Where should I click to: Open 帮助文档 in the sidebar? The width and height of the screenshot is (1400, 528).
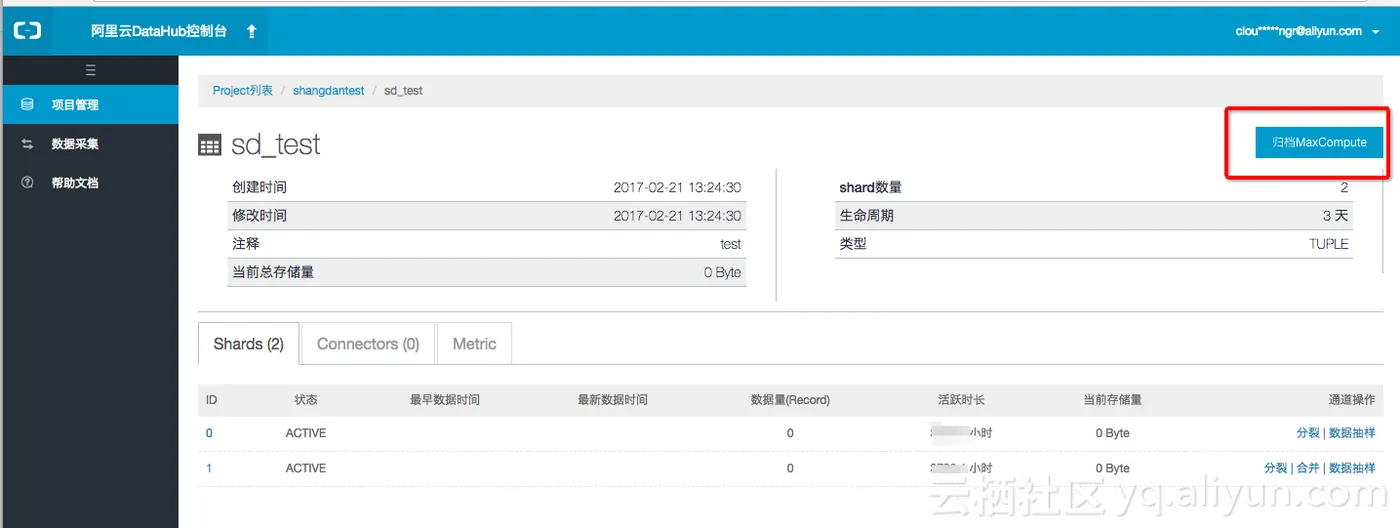click(x=89, y=183)
